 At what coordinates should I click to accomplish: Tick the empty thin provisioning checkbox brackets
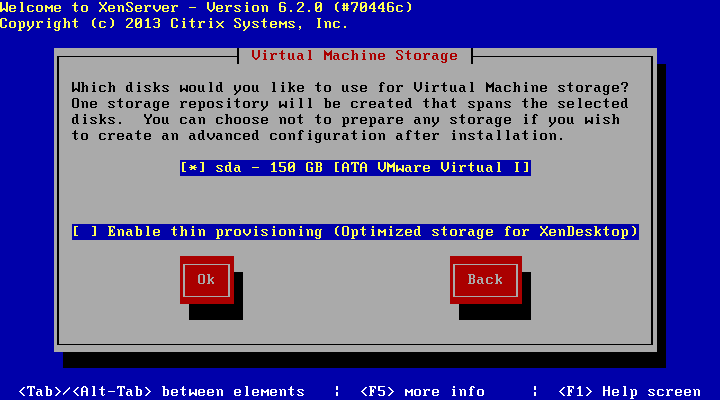point(85,231)
